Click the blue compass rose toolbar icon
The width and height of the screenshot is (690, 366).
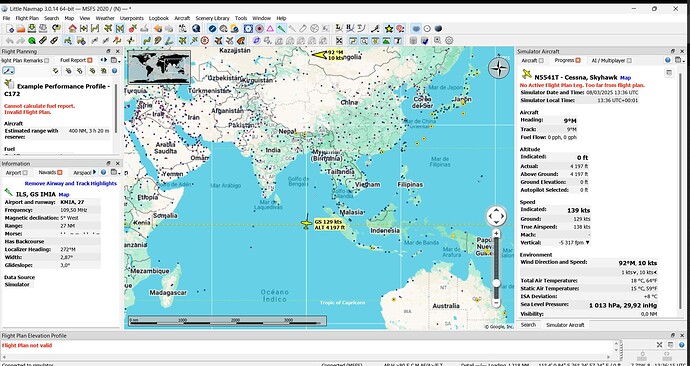pos(212,29)
